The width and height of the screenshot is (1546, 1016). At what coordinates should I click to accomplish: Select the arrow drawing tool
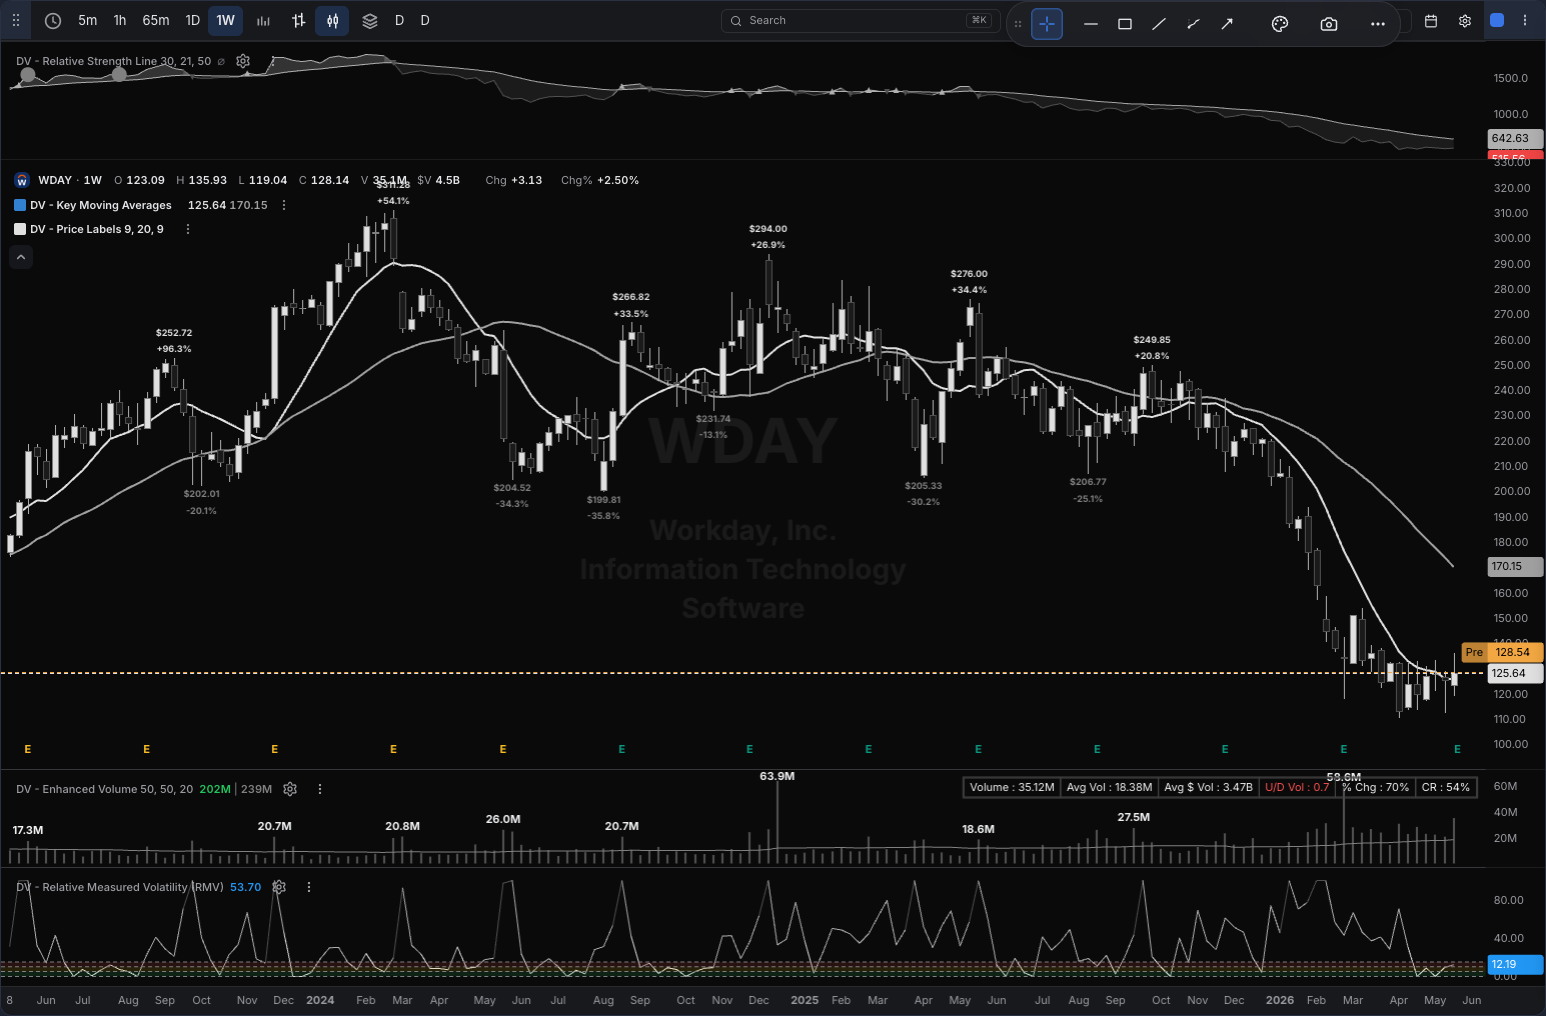[1227, 24]
